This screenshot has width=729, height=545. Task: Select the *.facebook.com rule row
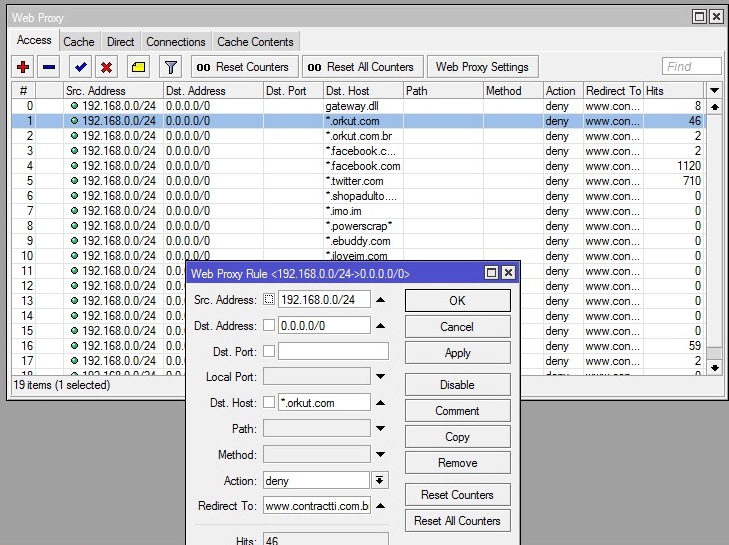tap(358, 166)
